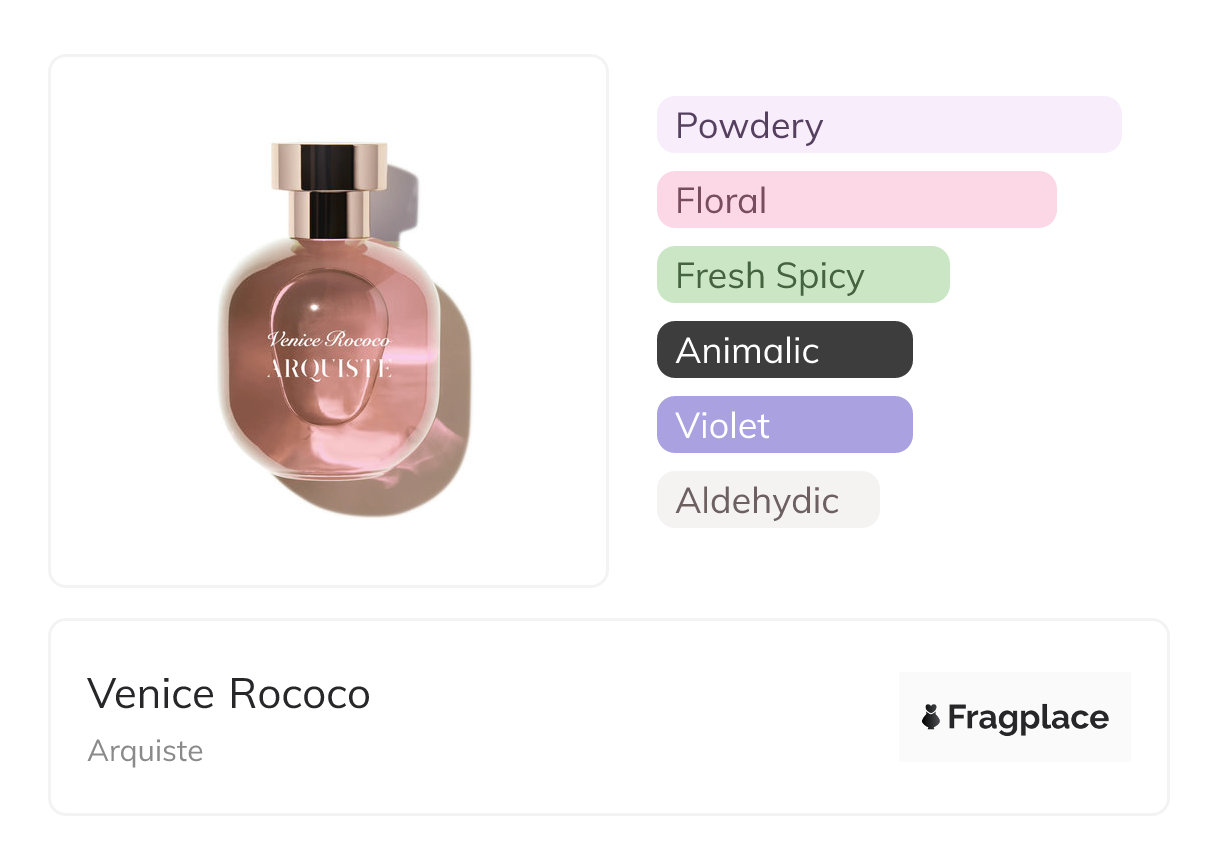Click the perfume bottle's wide top cap
This screenshot has width=1218, height=864.
point(329,166)
